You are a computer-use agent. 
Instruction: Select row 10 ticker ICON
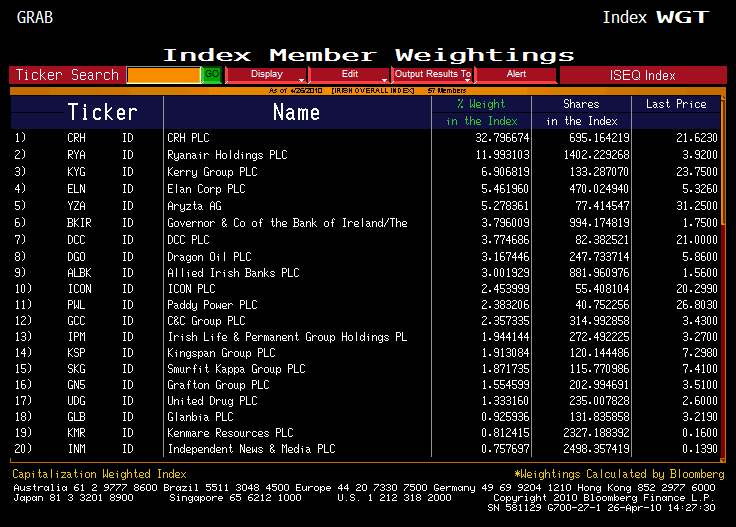[79, 289]
